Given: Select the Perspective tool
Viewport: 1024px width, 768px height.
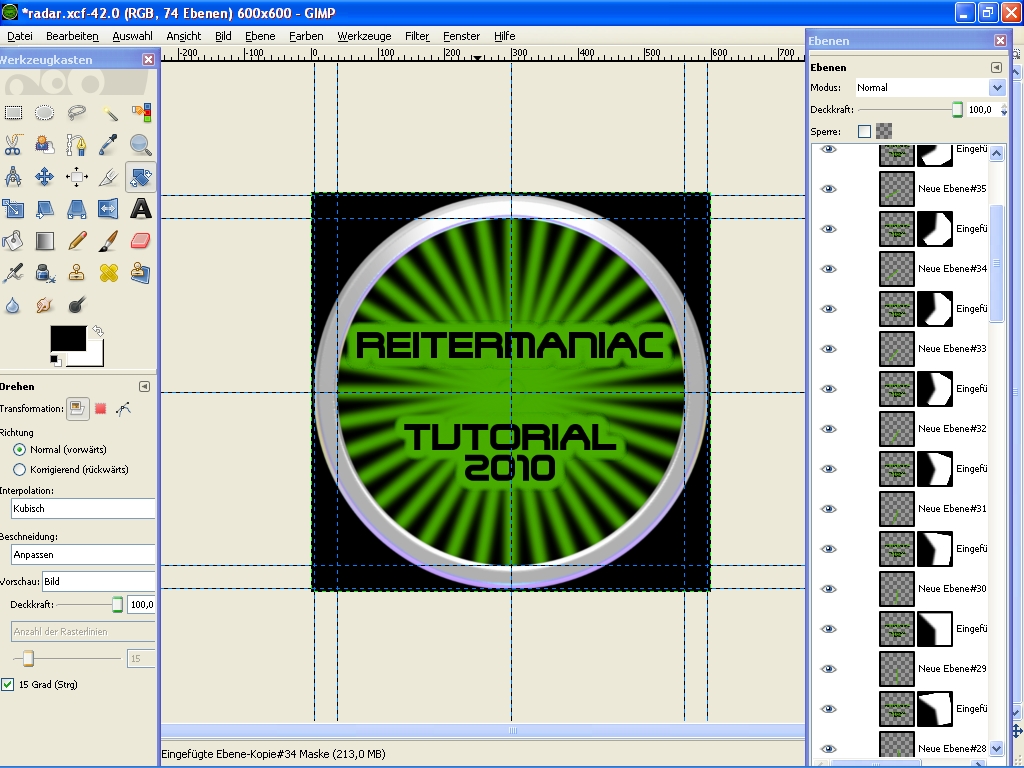Looking at the screenshot, I should 76,208.
